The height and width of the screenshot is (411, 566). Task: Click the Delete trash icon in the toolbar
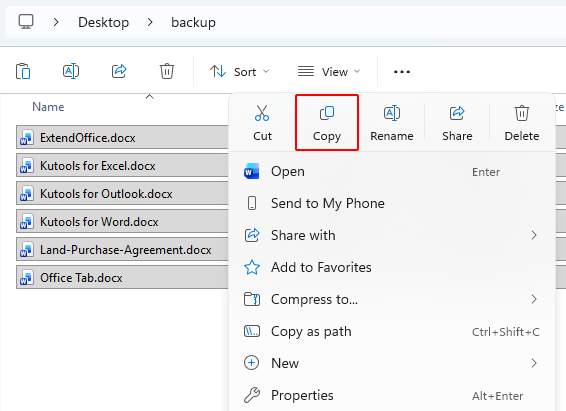(167, 71)
